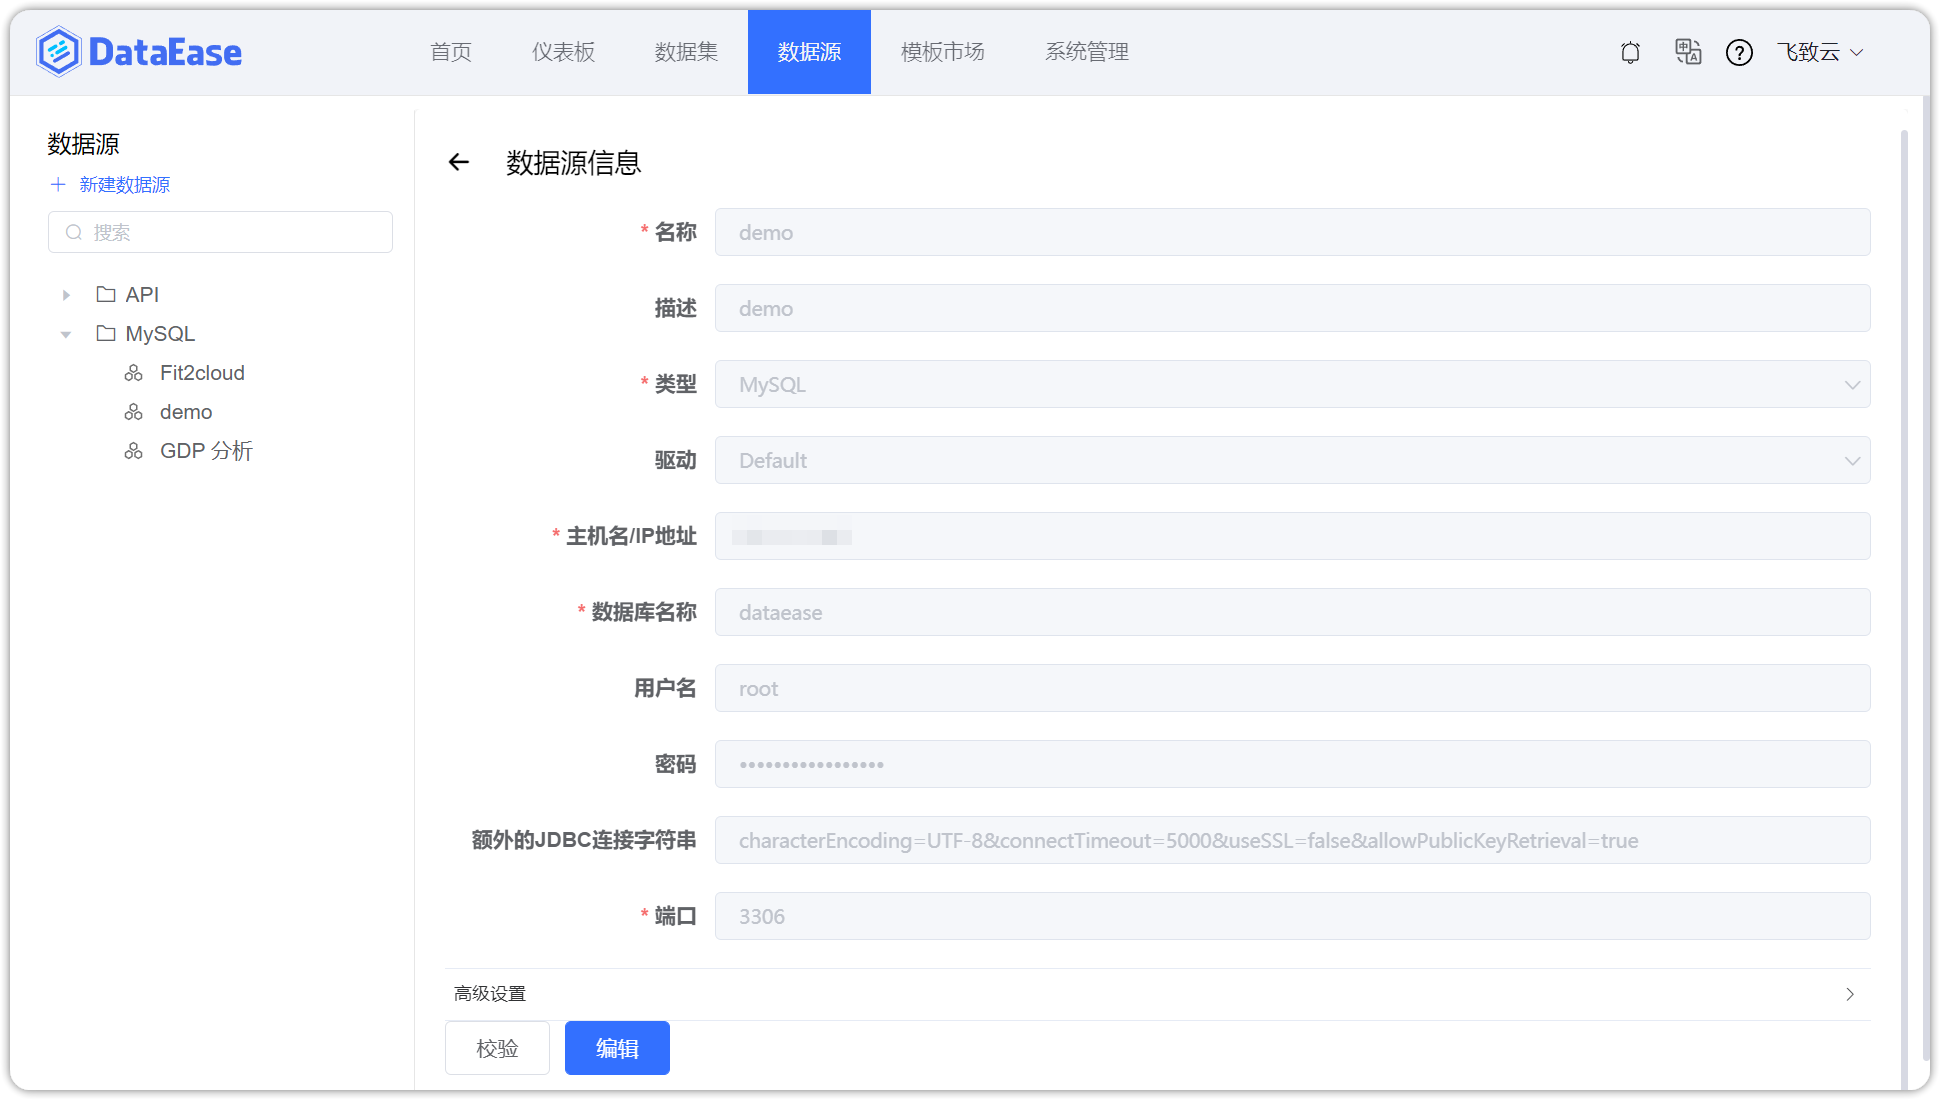Screen dimensions: 1940x1100
Task: Click the datasource icon beside GDP 分析
Action: pos(134,450)
